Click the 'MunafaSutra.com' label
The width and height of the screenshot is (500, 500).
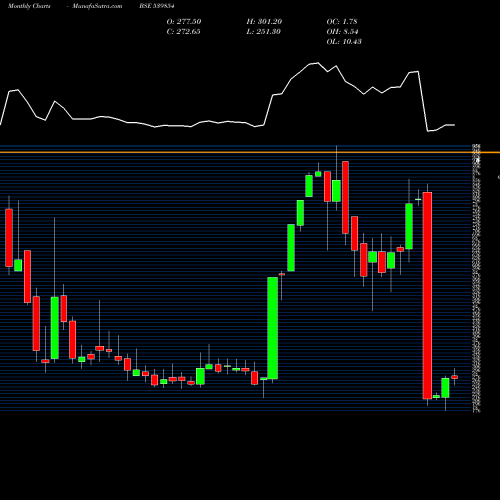click(97, 6)
